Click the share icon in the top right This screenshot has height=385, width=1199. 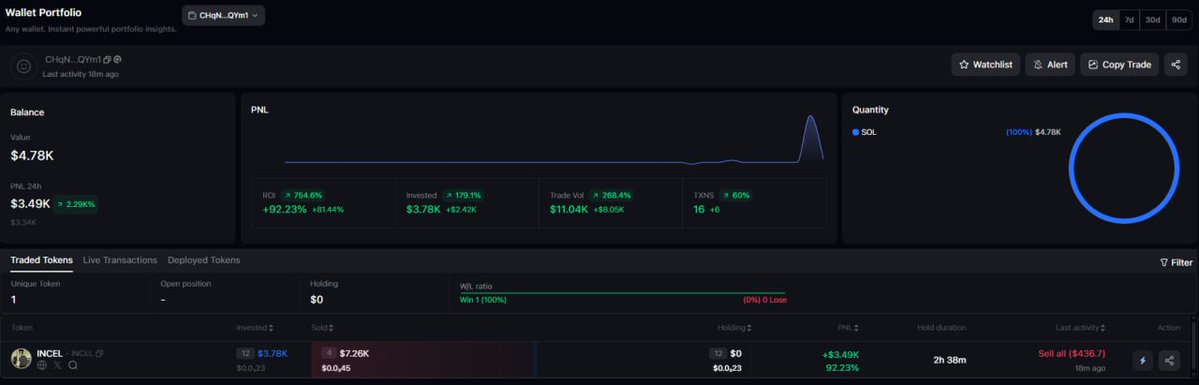[x=1175, y=65]
